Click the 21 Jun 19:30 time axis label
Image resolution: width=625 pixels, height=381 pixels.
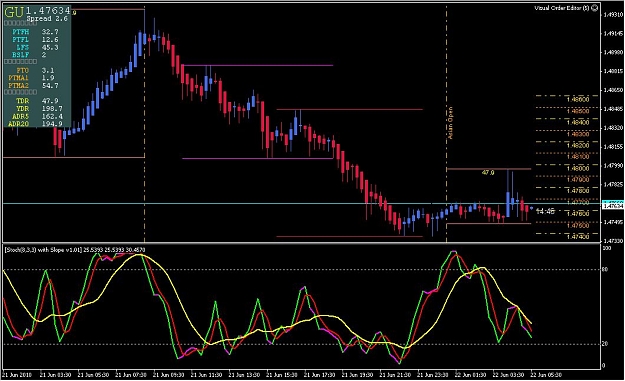tap(357, 375)
